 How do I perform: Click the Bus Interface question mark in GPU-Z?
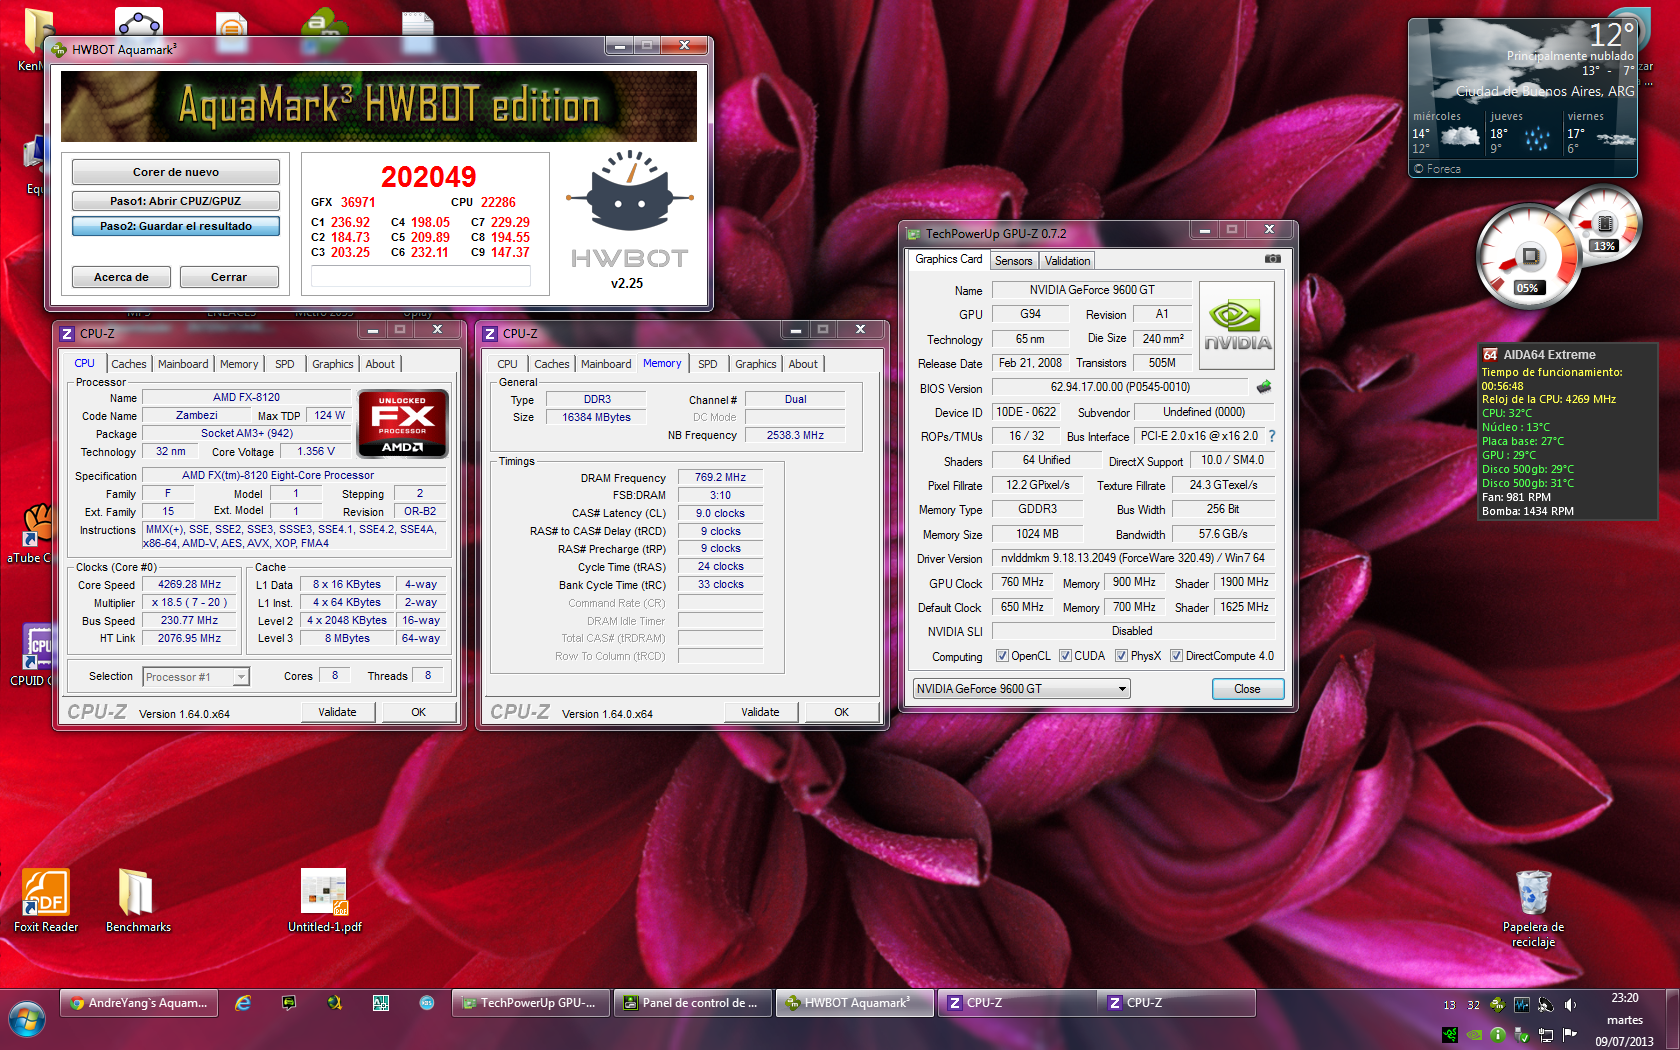click(1272, 436)
